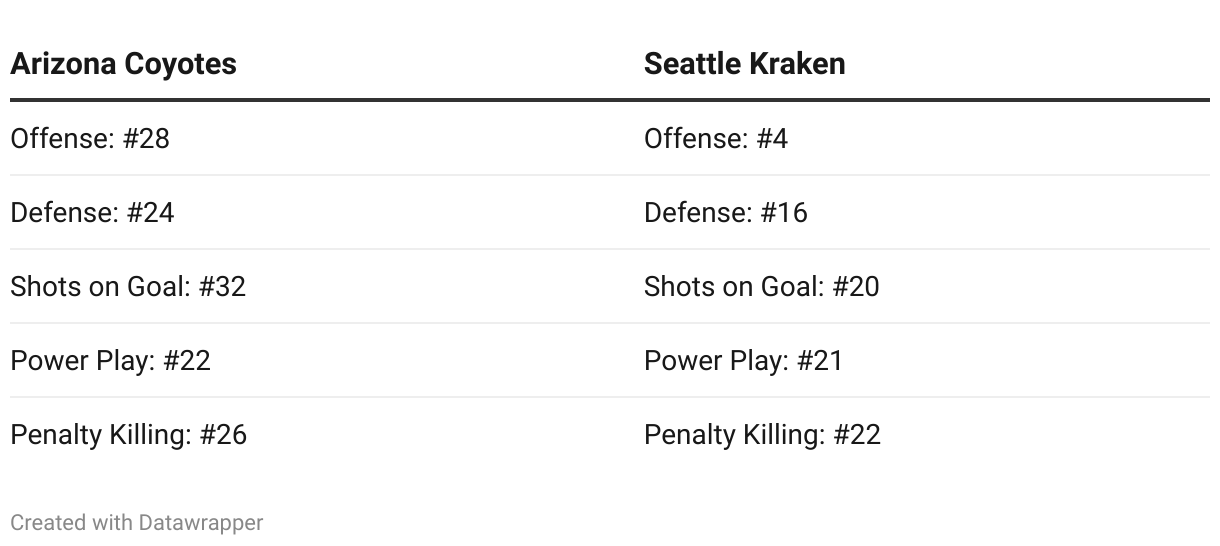Viewport: 1220px width, 546px height.
Task: Click Seattle's Power Play: #21 cell
Action: click(744, 360)
